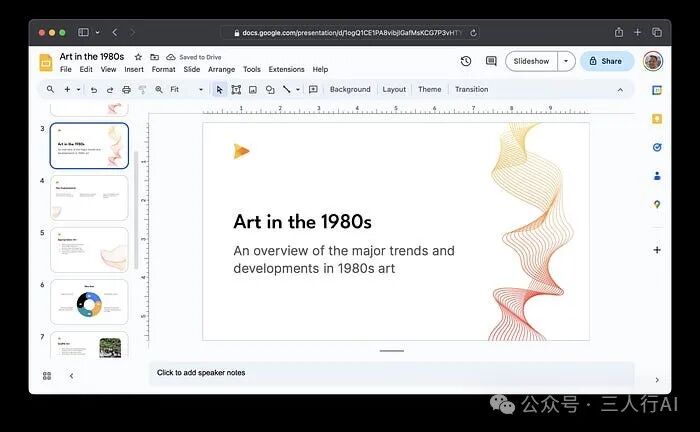This screenshot has height=432, width=700.
Task: Open grid view at bottom left
Action: pos(47,376)
